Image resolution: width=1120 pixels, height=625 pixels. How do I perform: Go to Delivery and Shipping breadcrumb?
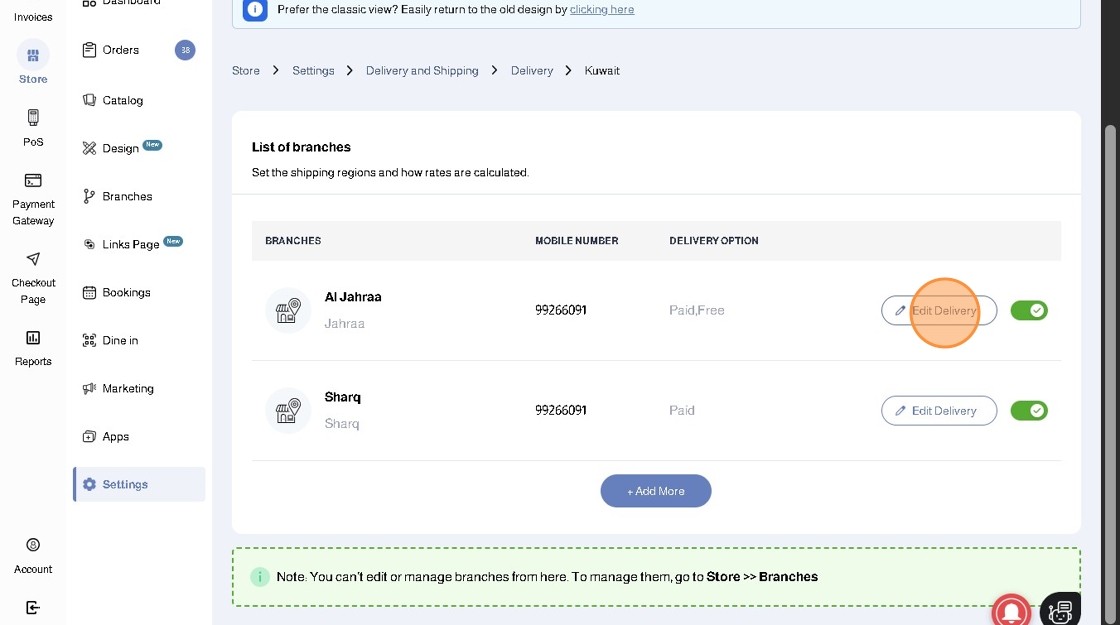click(422, 71)
